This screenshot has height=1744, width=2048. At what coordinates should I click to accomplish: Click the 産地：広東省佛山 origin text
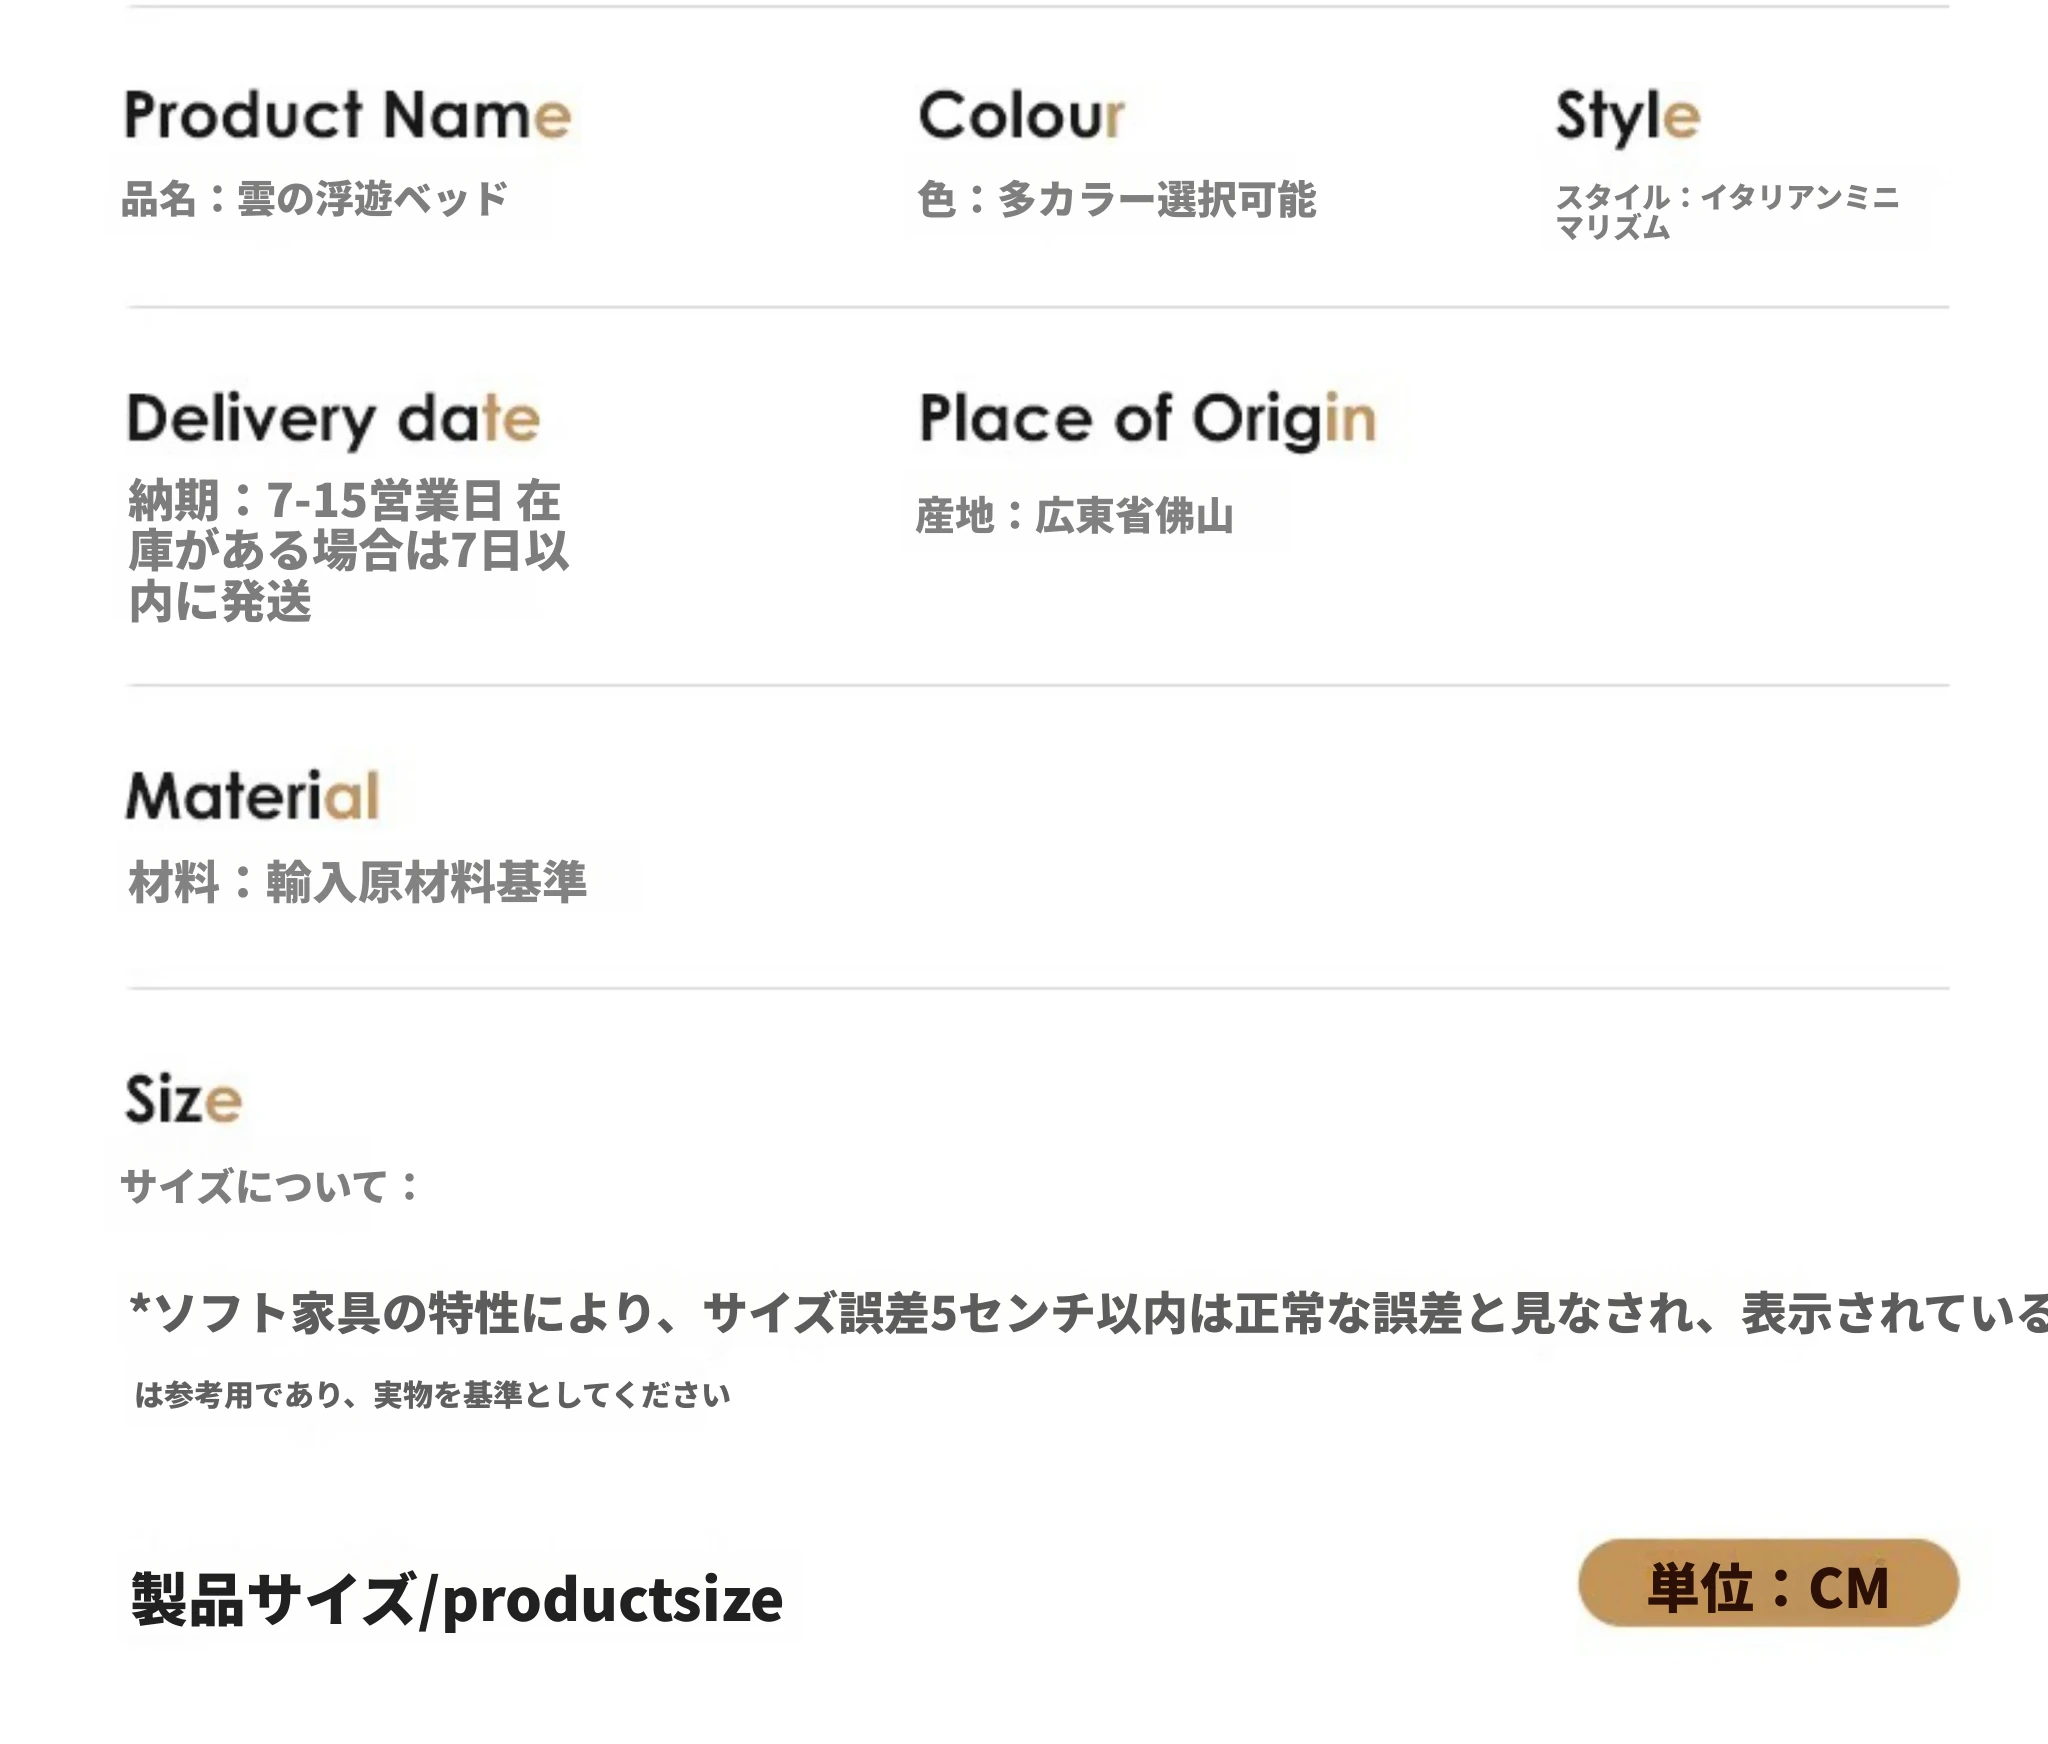[x=1075, y=516]
